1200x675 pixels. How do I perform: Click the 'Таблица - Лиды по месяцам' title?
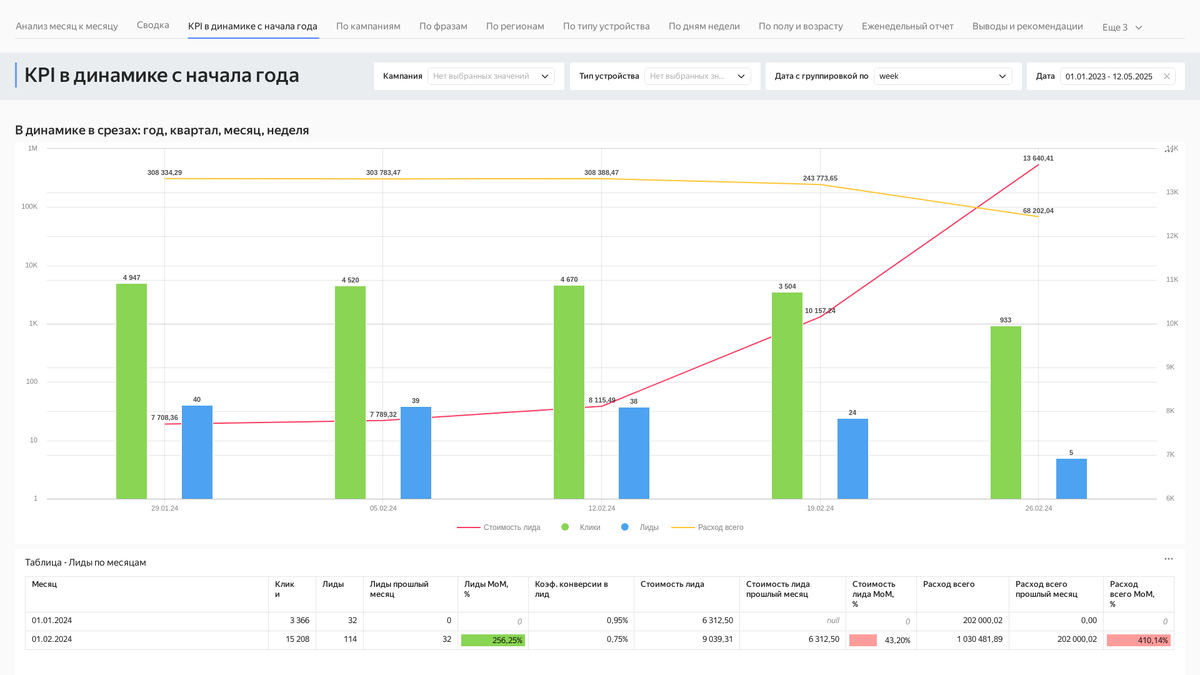click(x=86, y=562)
